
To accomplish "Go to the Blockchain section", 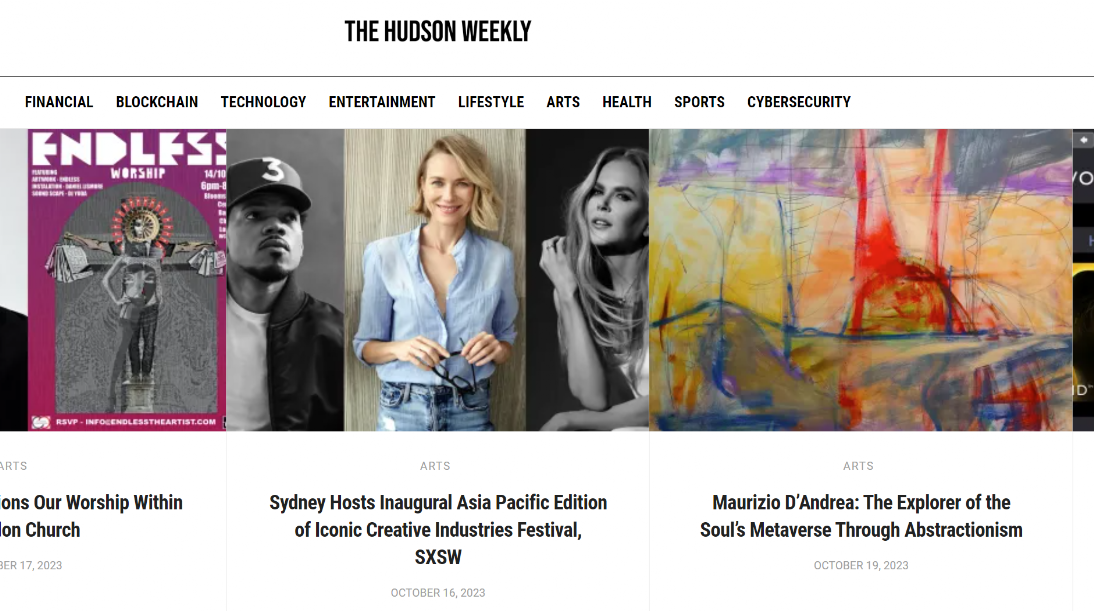I will [x=157, y=102].
